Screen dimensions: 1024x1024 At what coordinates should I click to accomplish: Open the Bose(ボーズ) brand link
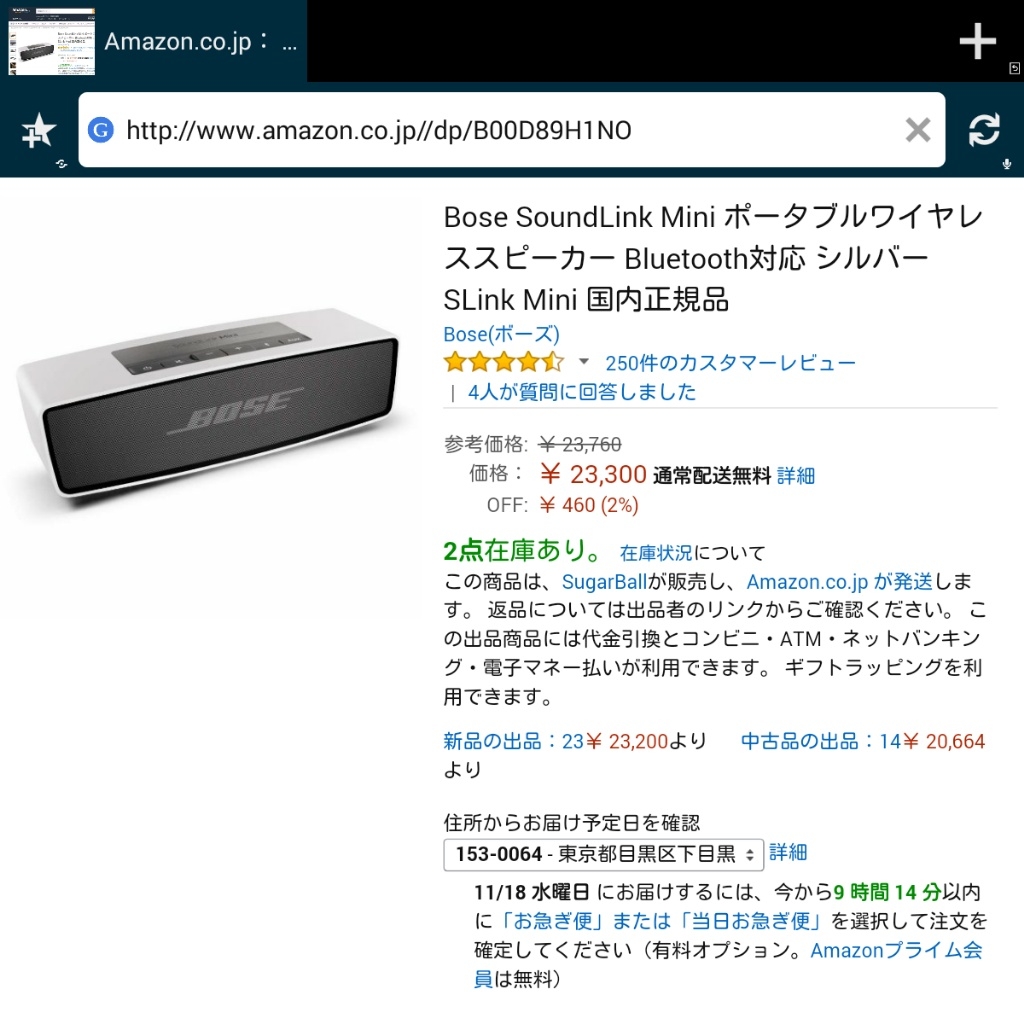pos(501,334)
